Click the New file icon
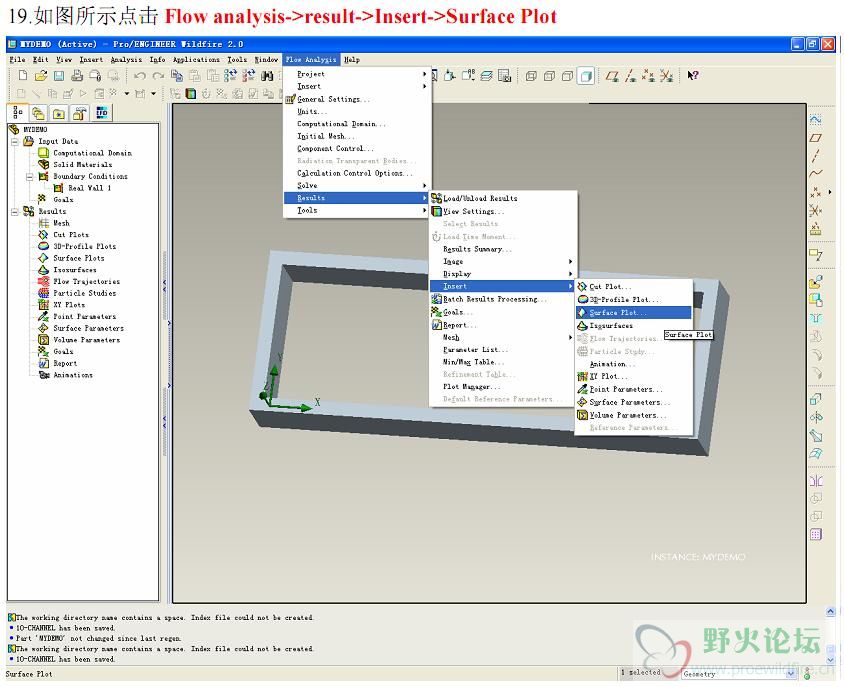 pyautogui.click(x=23, y=75)
